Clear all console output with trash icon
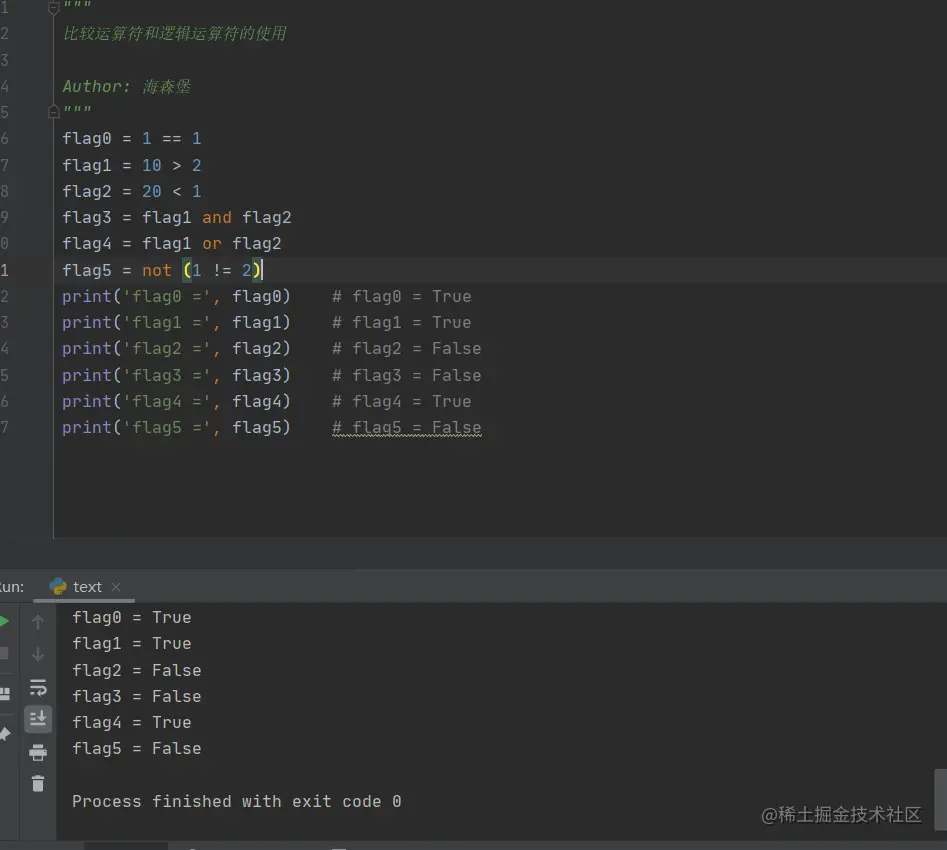 [37, 784]
